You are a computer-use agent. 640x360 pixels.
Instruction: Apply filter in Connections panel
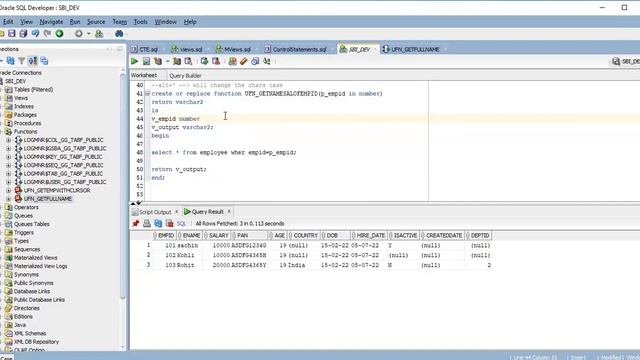click(x=21, y=61)
